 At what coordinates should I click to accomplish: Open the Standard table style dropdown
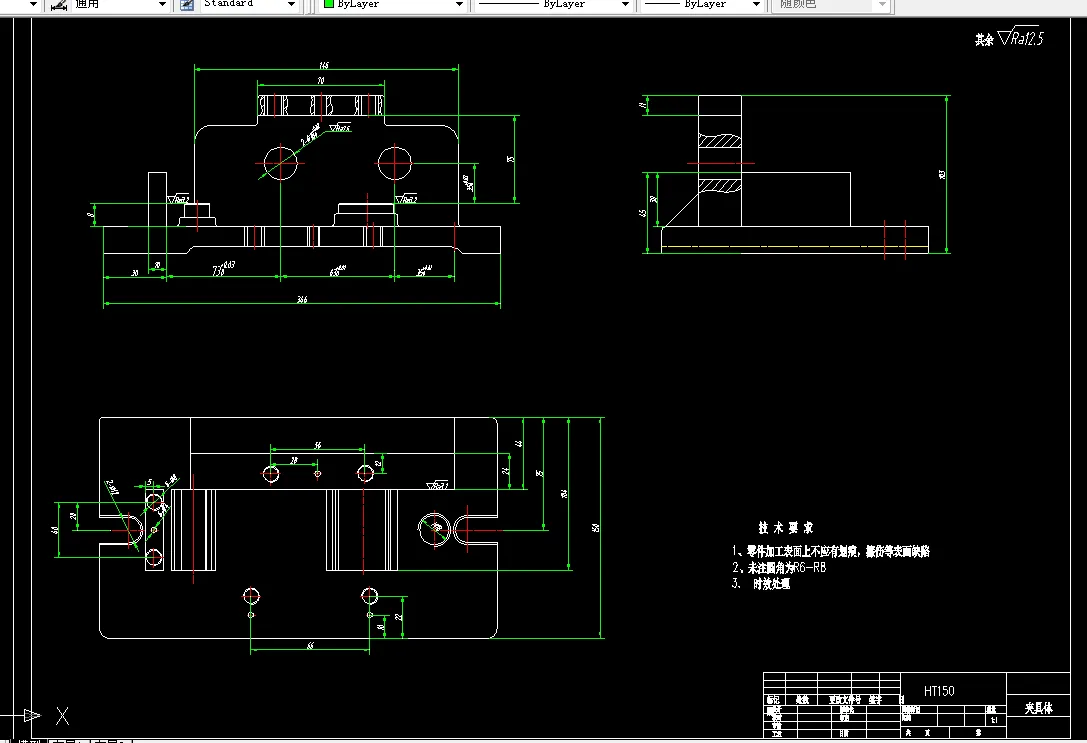click(x=292, y=4)
